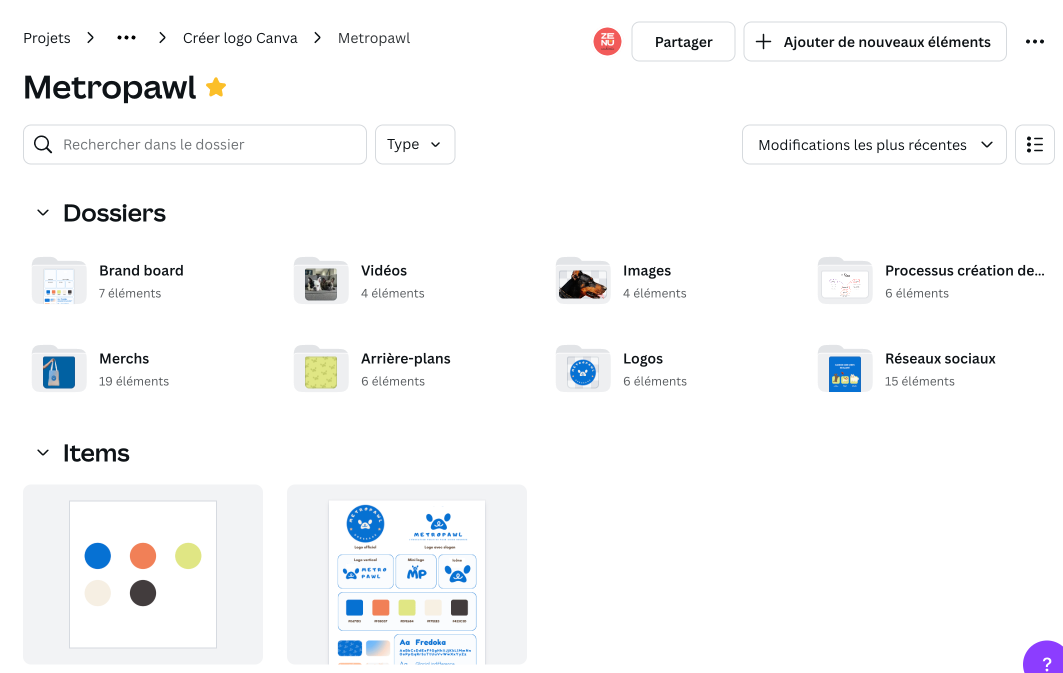Click 'Ajouter de nouveaux éléments'
1063x673 pixels.
click(887, 41)
